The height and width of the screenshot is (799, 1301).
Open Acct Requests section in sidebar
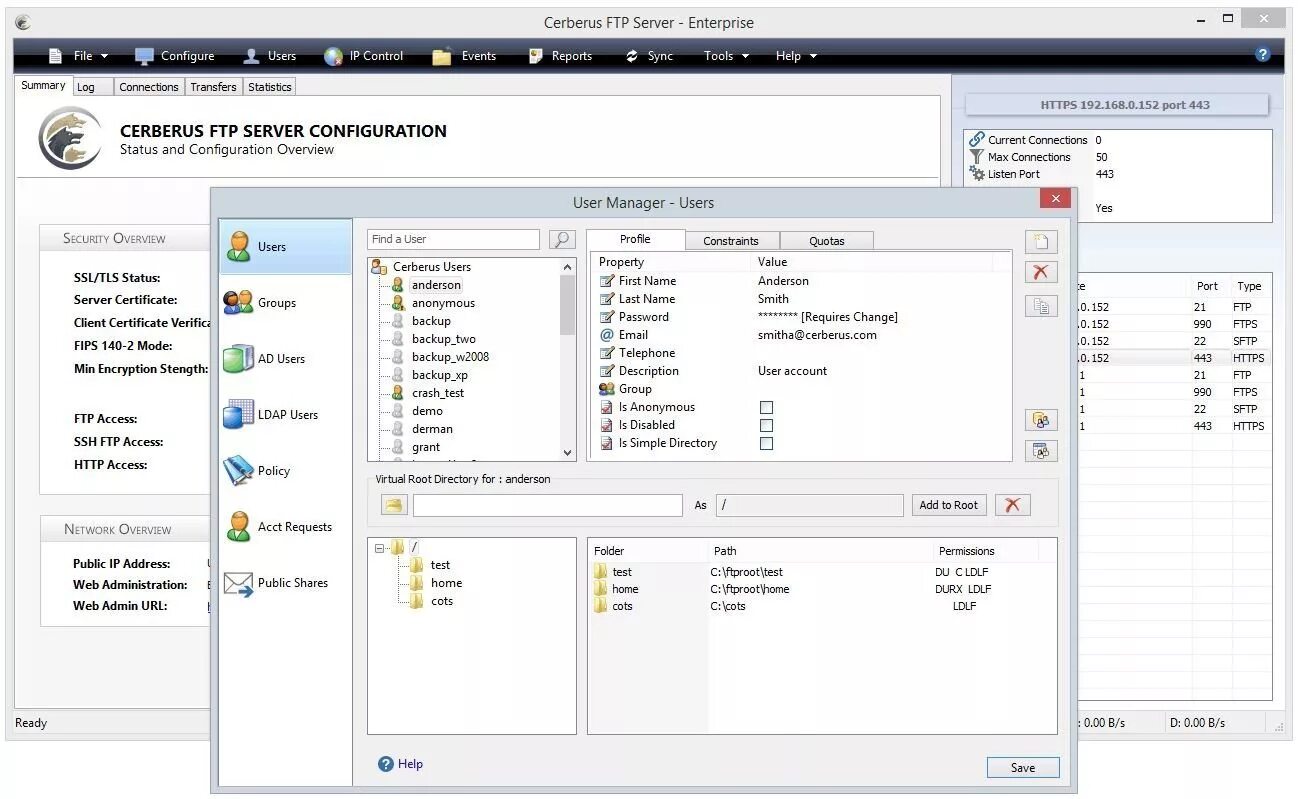pyautogui.click(x=286, y=527)
